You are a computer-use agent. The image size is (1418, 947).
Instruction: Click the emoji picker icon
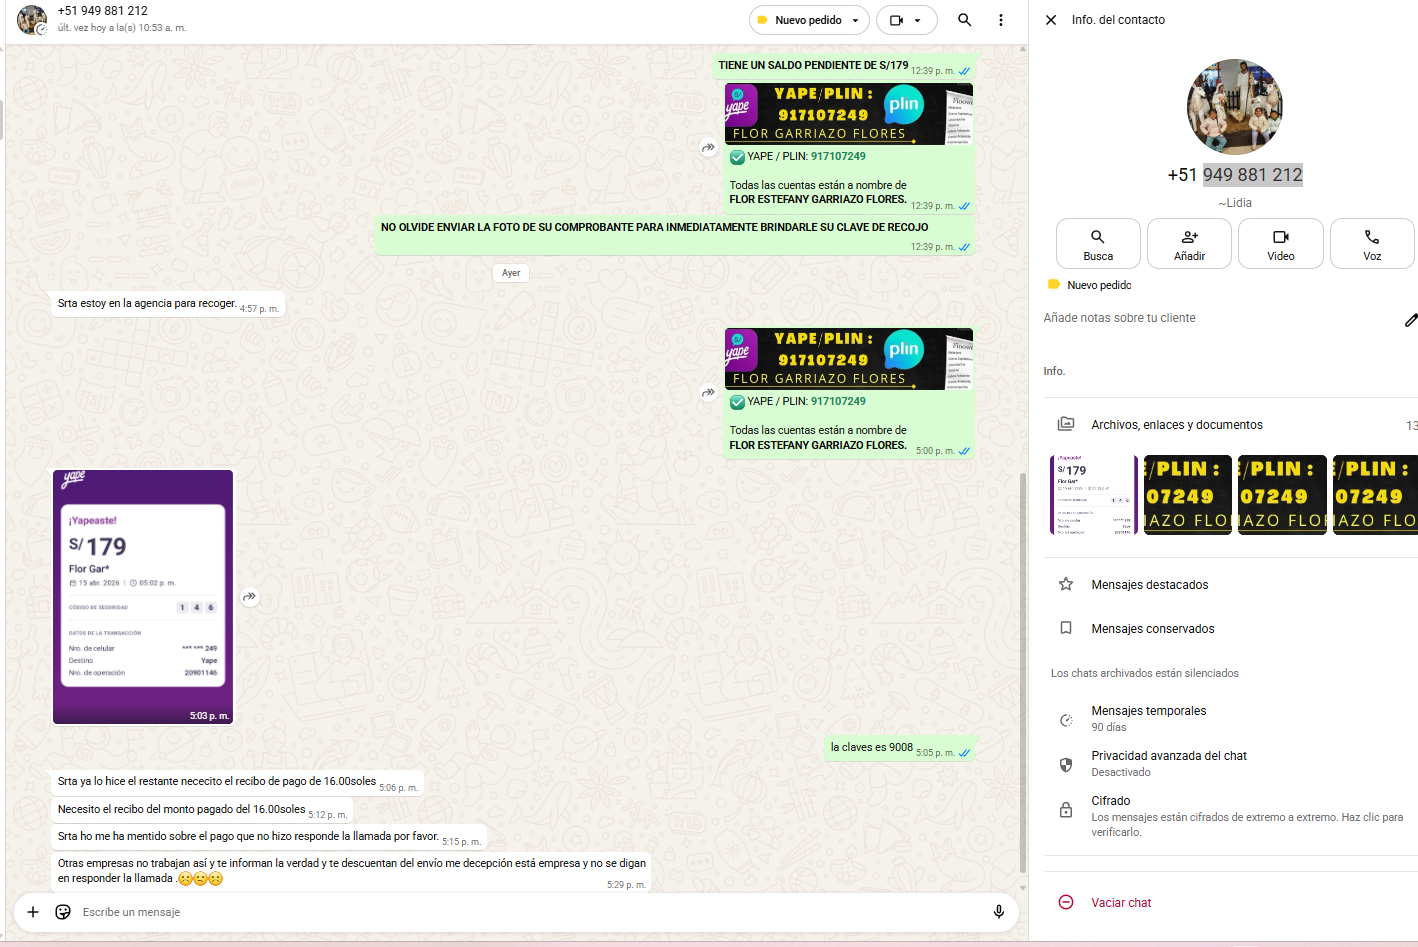point(63,912)
